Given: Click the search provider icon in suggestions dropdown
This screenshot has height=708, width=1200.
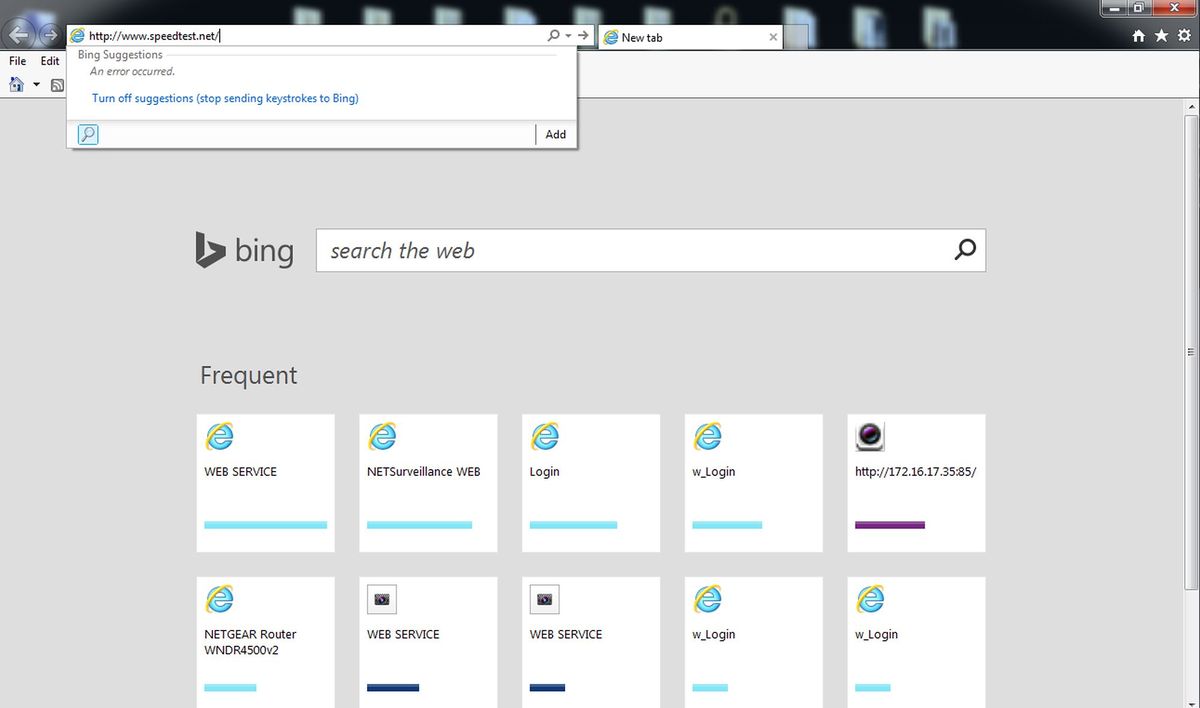Looking at the screenshot, I should [x=88, y=134].
